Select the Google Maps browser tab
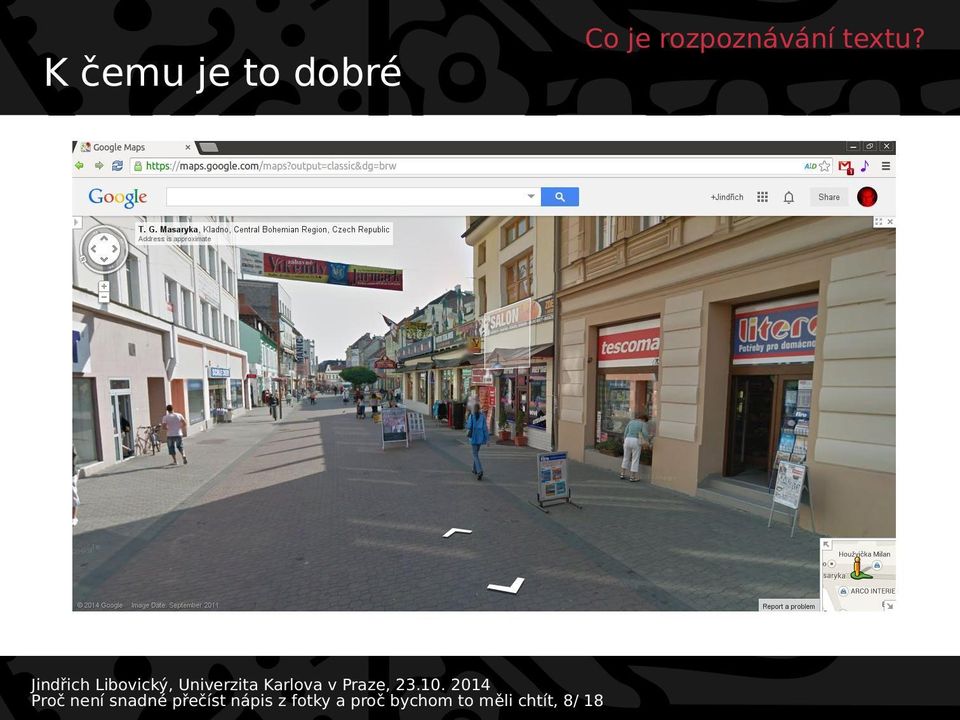The height and width of the screenshot is (720, 960). coord(135,148)
